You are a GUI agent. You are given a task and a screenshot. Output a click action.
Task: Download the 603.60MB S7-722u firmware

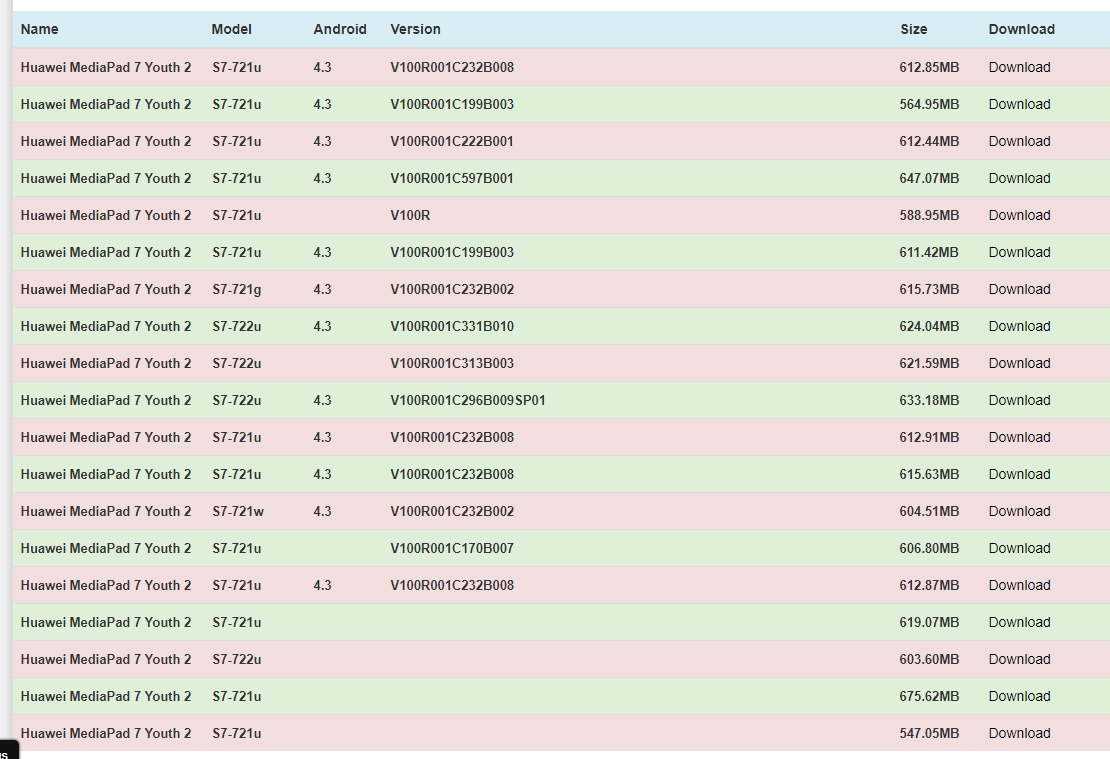point(1019,659)
